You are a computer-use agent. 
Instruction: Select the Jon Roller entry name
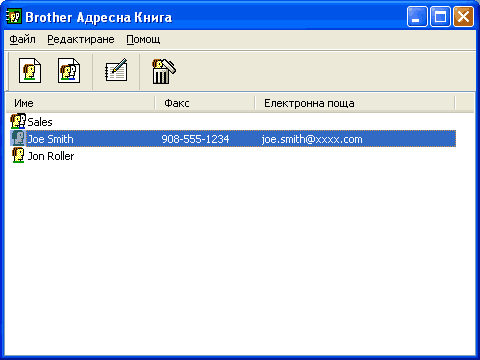tap(51, 156)
